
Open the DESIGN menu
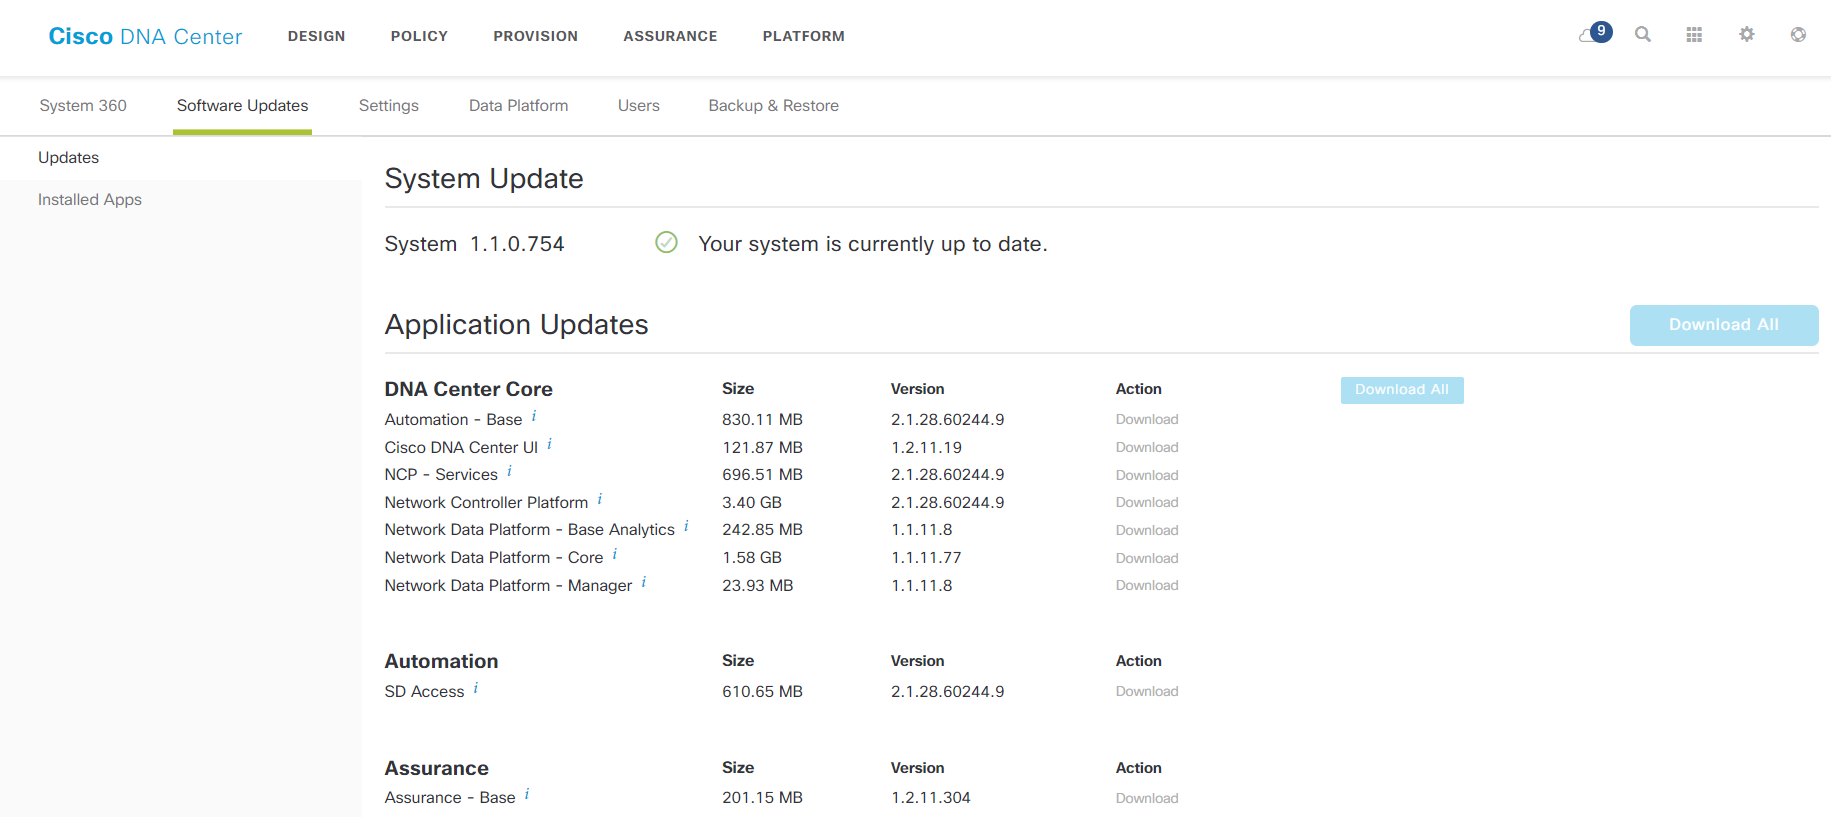[317, 36]
